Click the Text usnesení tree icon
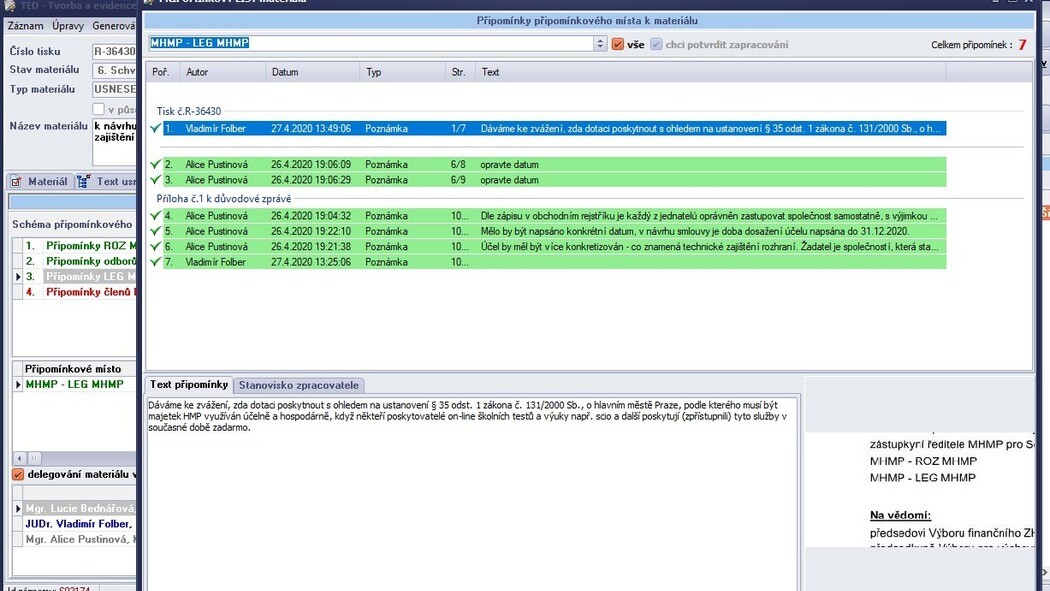 (83, 182)
